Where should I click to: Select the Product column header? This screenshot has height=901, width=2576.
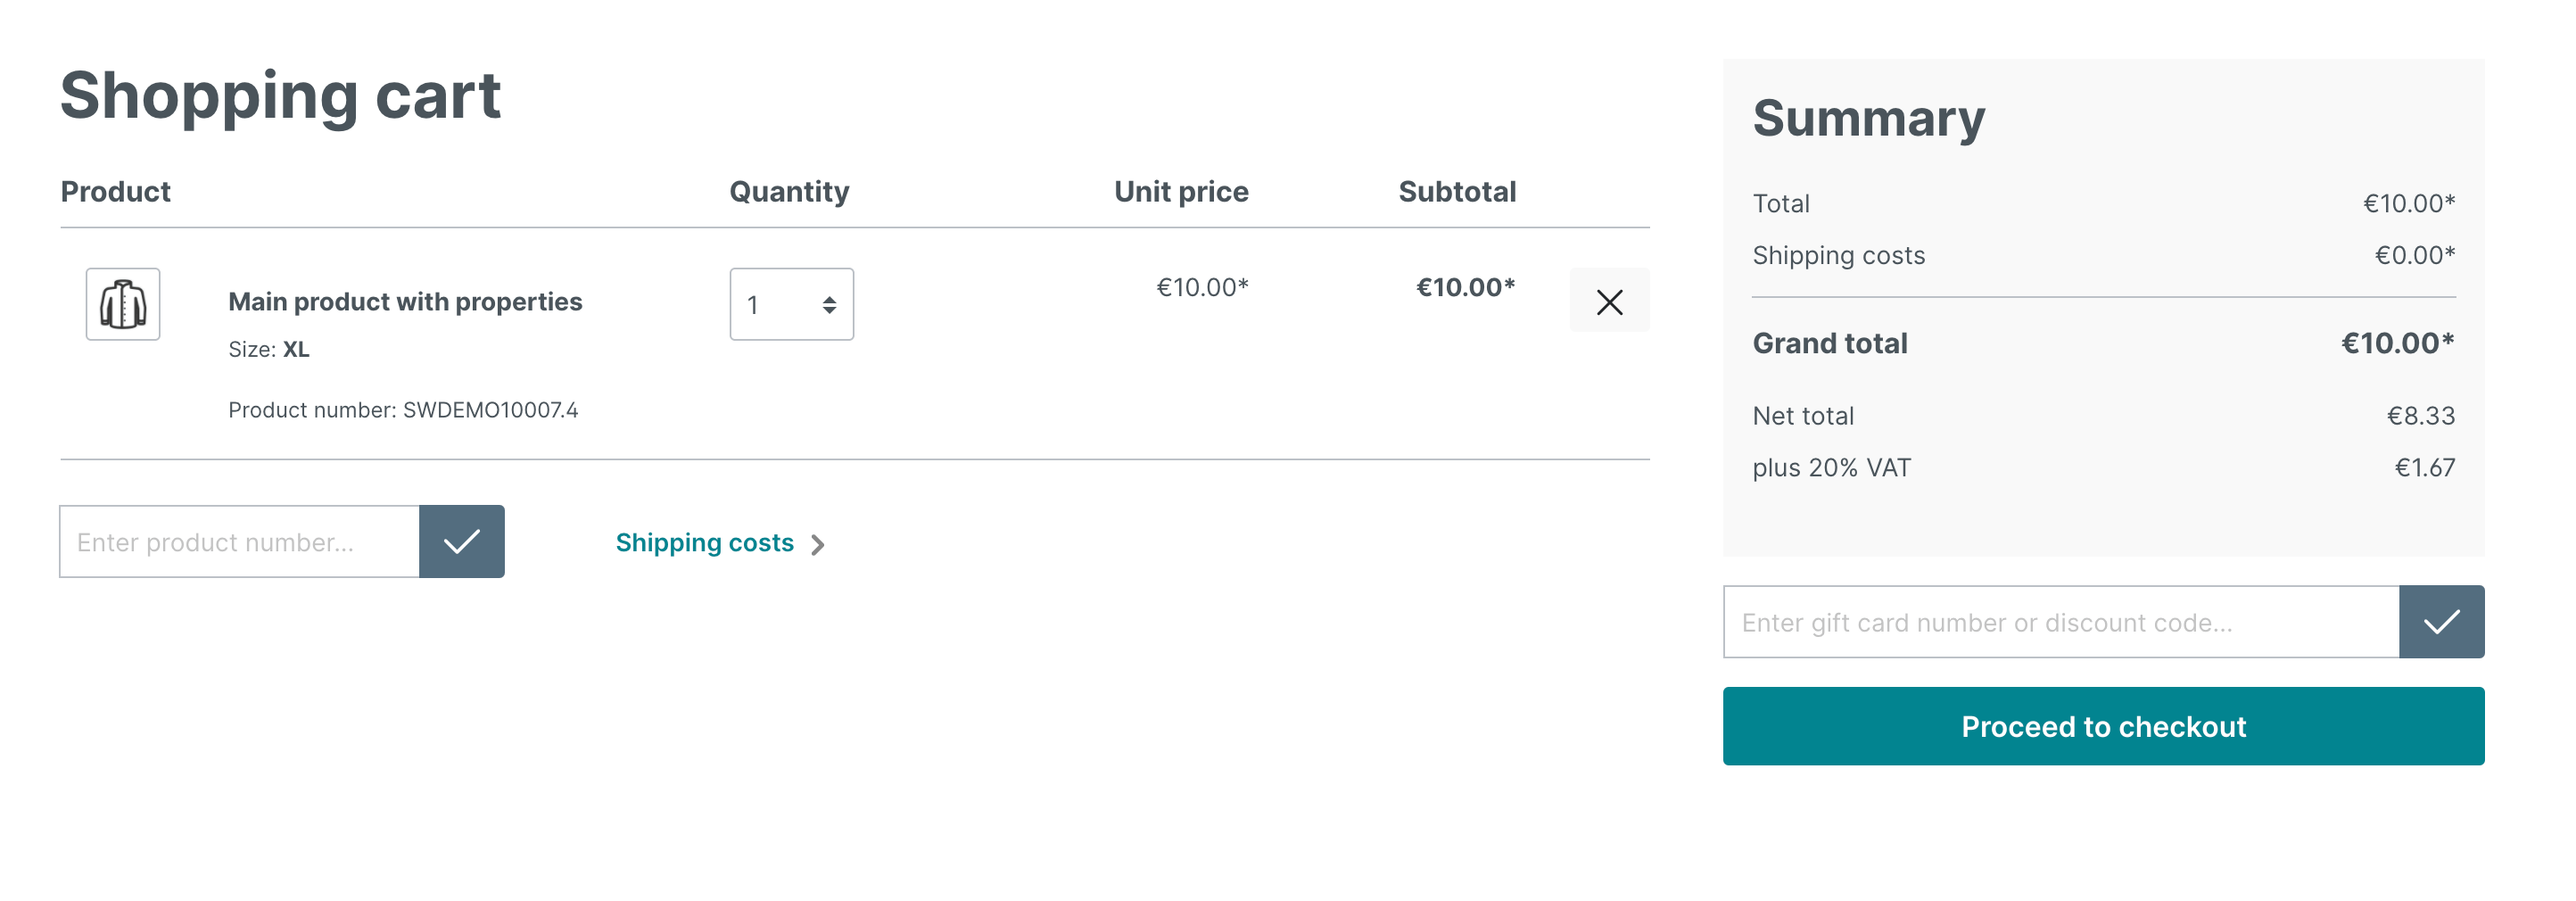(115, 191)
